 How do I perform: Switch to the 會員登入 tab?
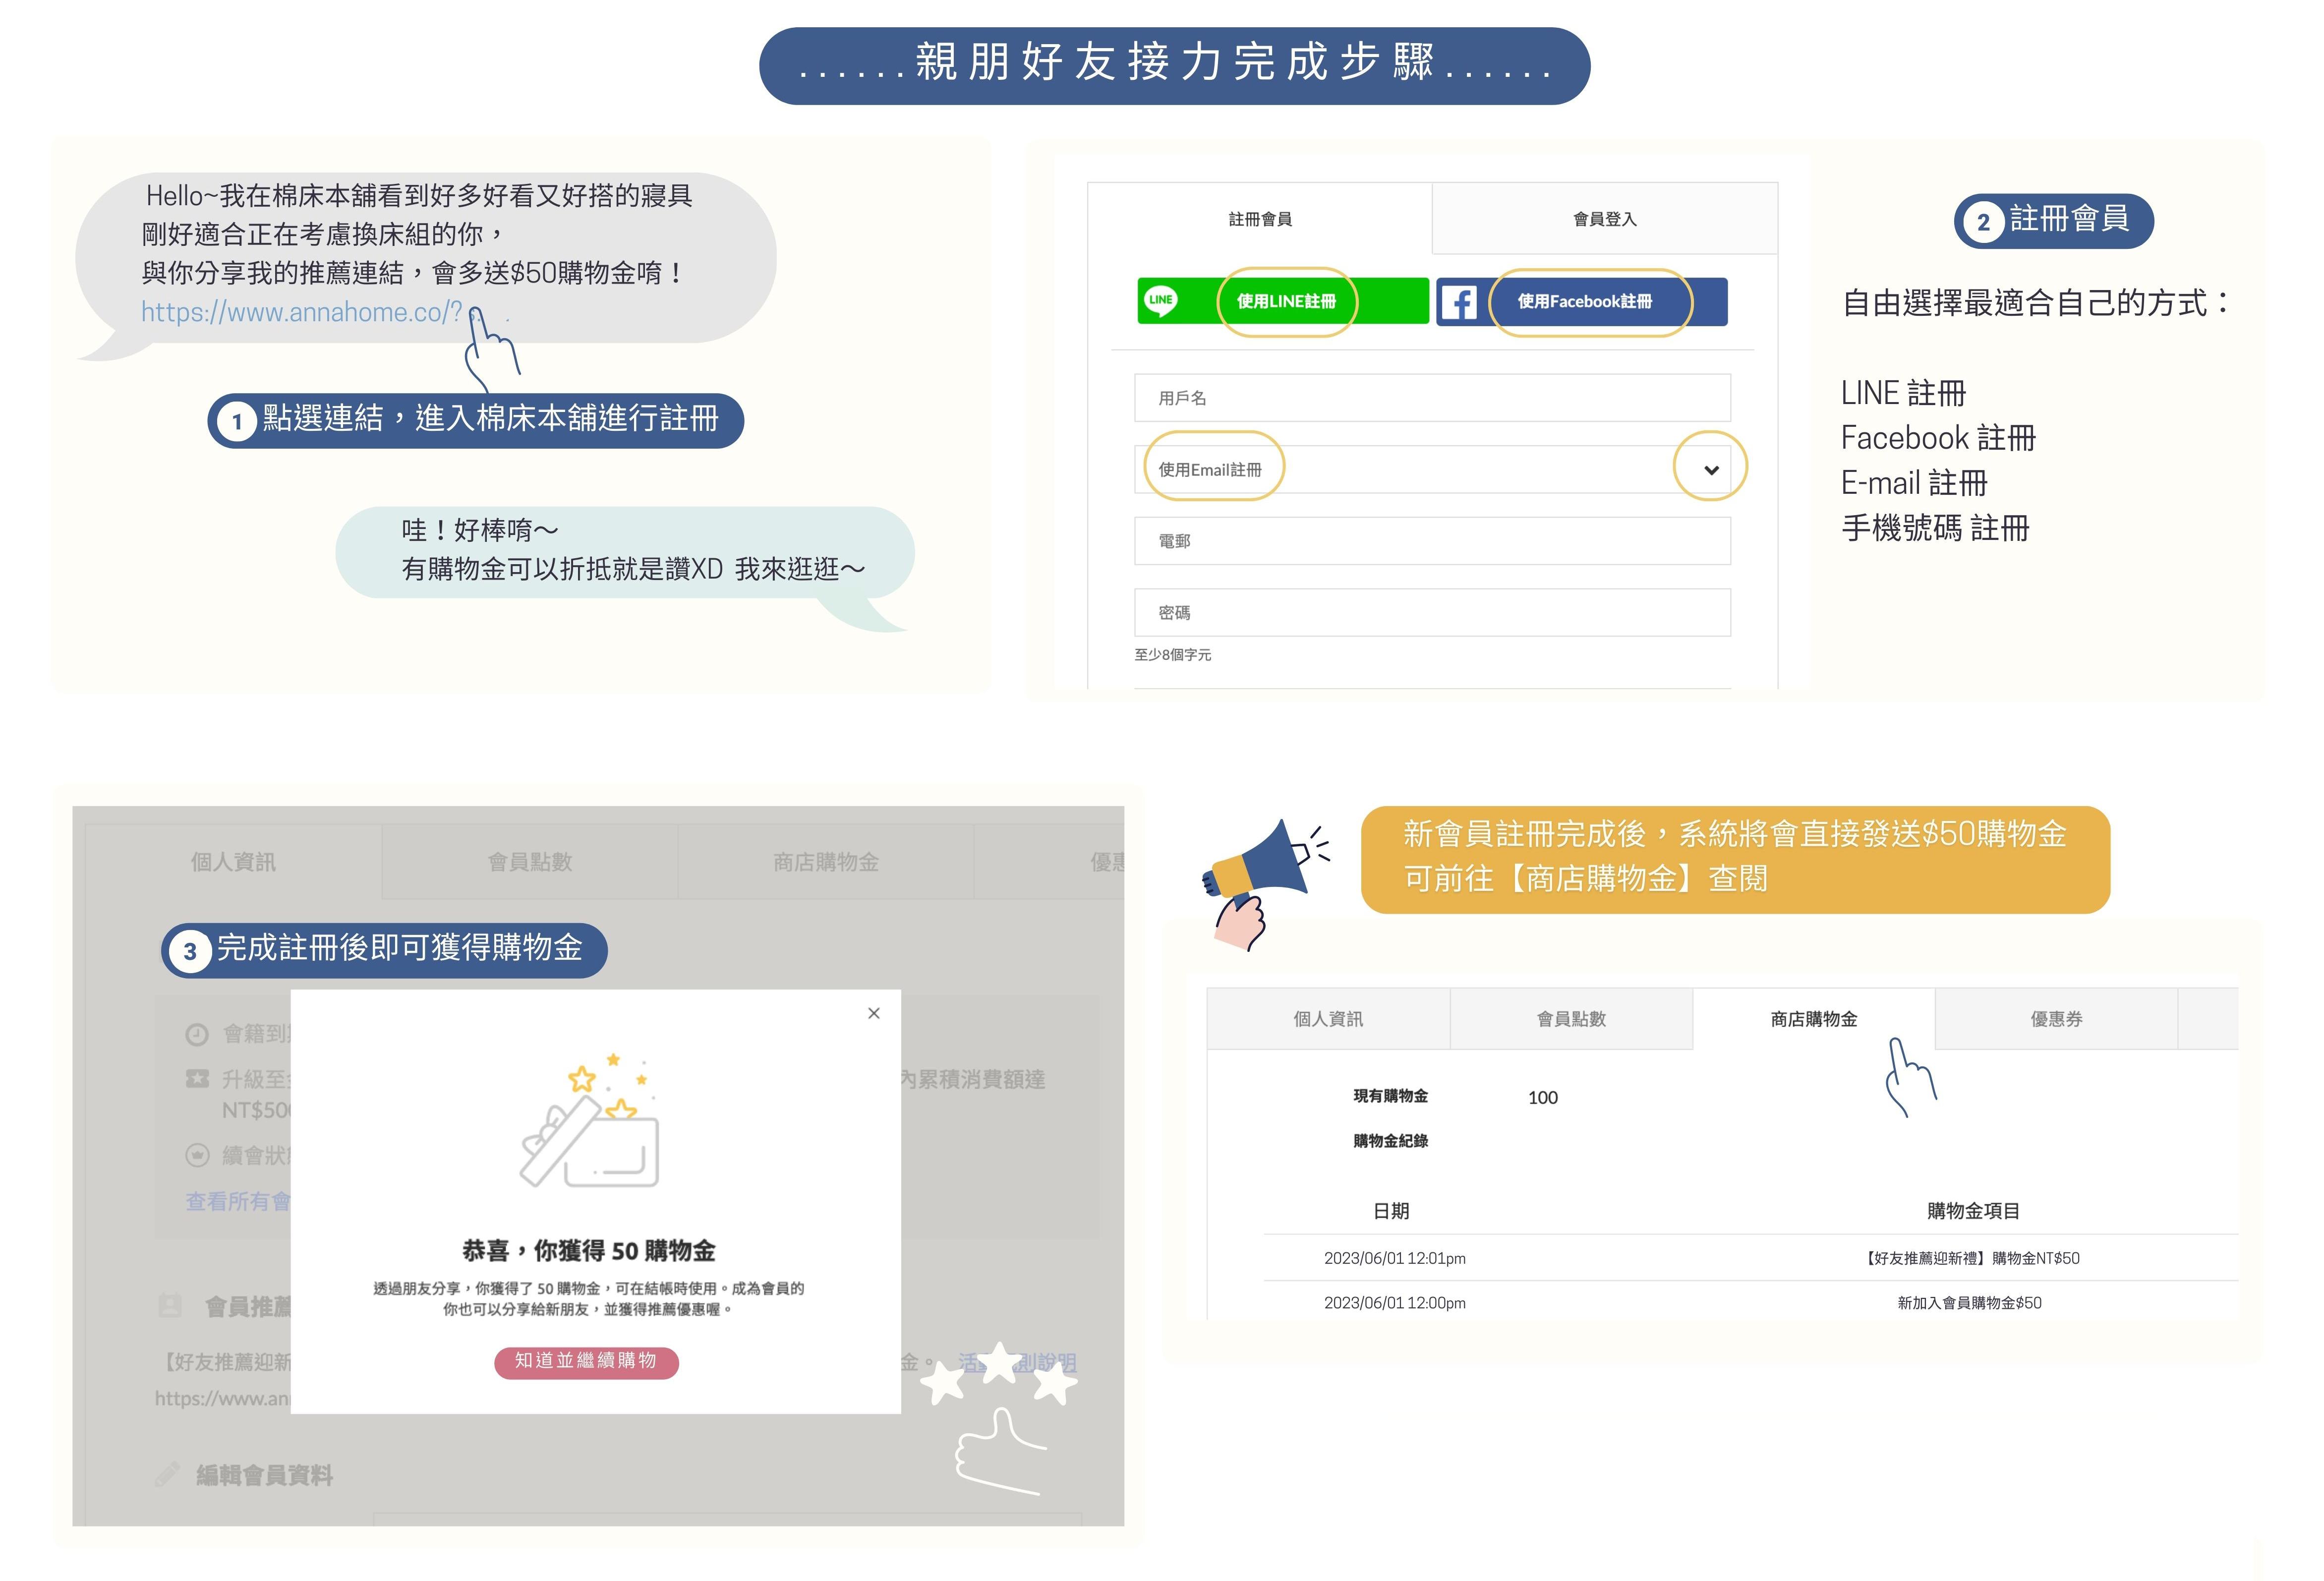pyautogui.click(x=1604, y=219)
